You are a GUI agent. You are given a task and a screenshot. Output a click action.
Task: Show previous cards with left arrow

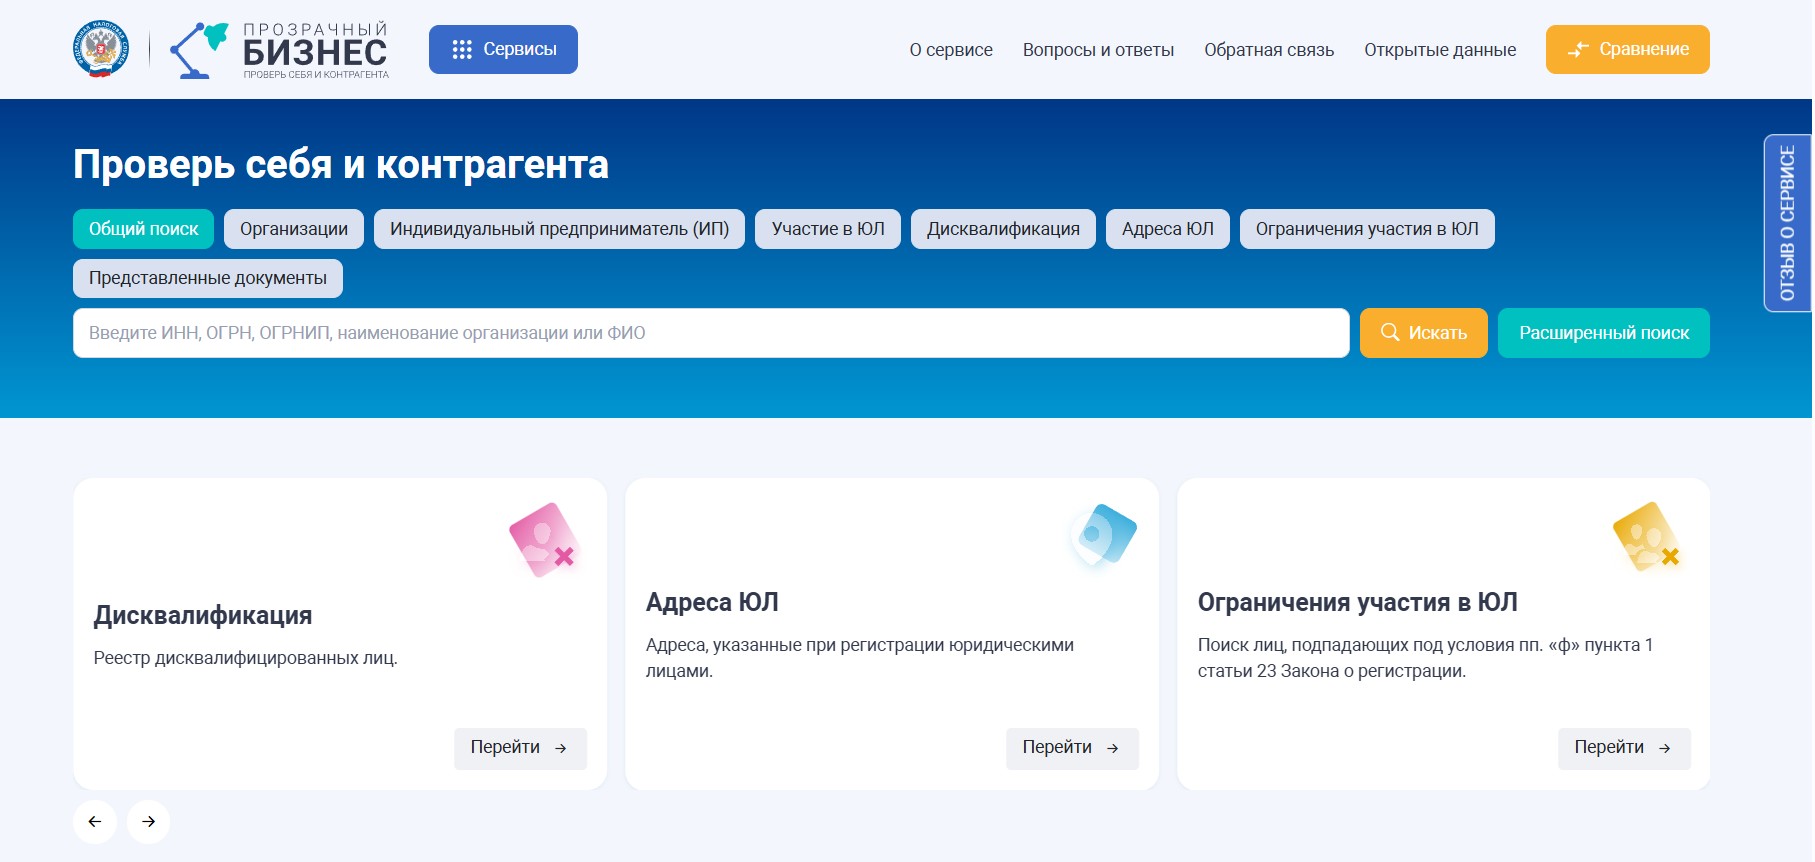click(95, 822)
